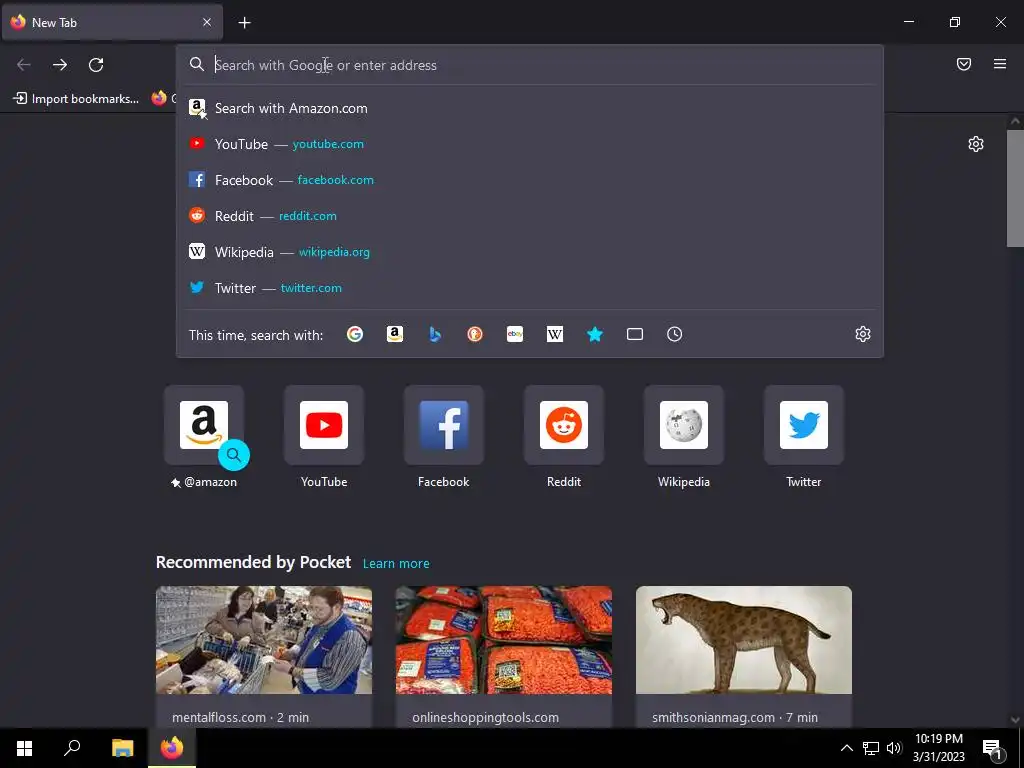1024x768 pixels.
Task: Go forward one page
Action: [x=60, y=65]
